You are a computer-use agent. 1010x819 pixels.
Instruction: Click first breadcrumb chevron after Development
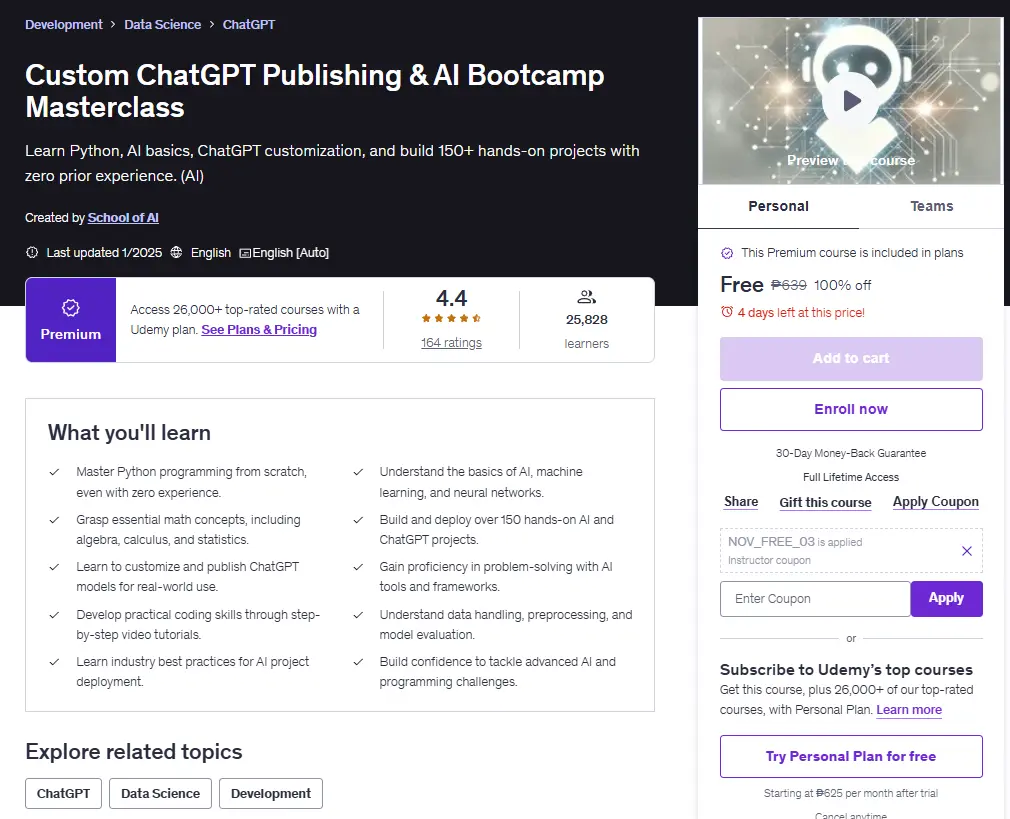point(113,24)
